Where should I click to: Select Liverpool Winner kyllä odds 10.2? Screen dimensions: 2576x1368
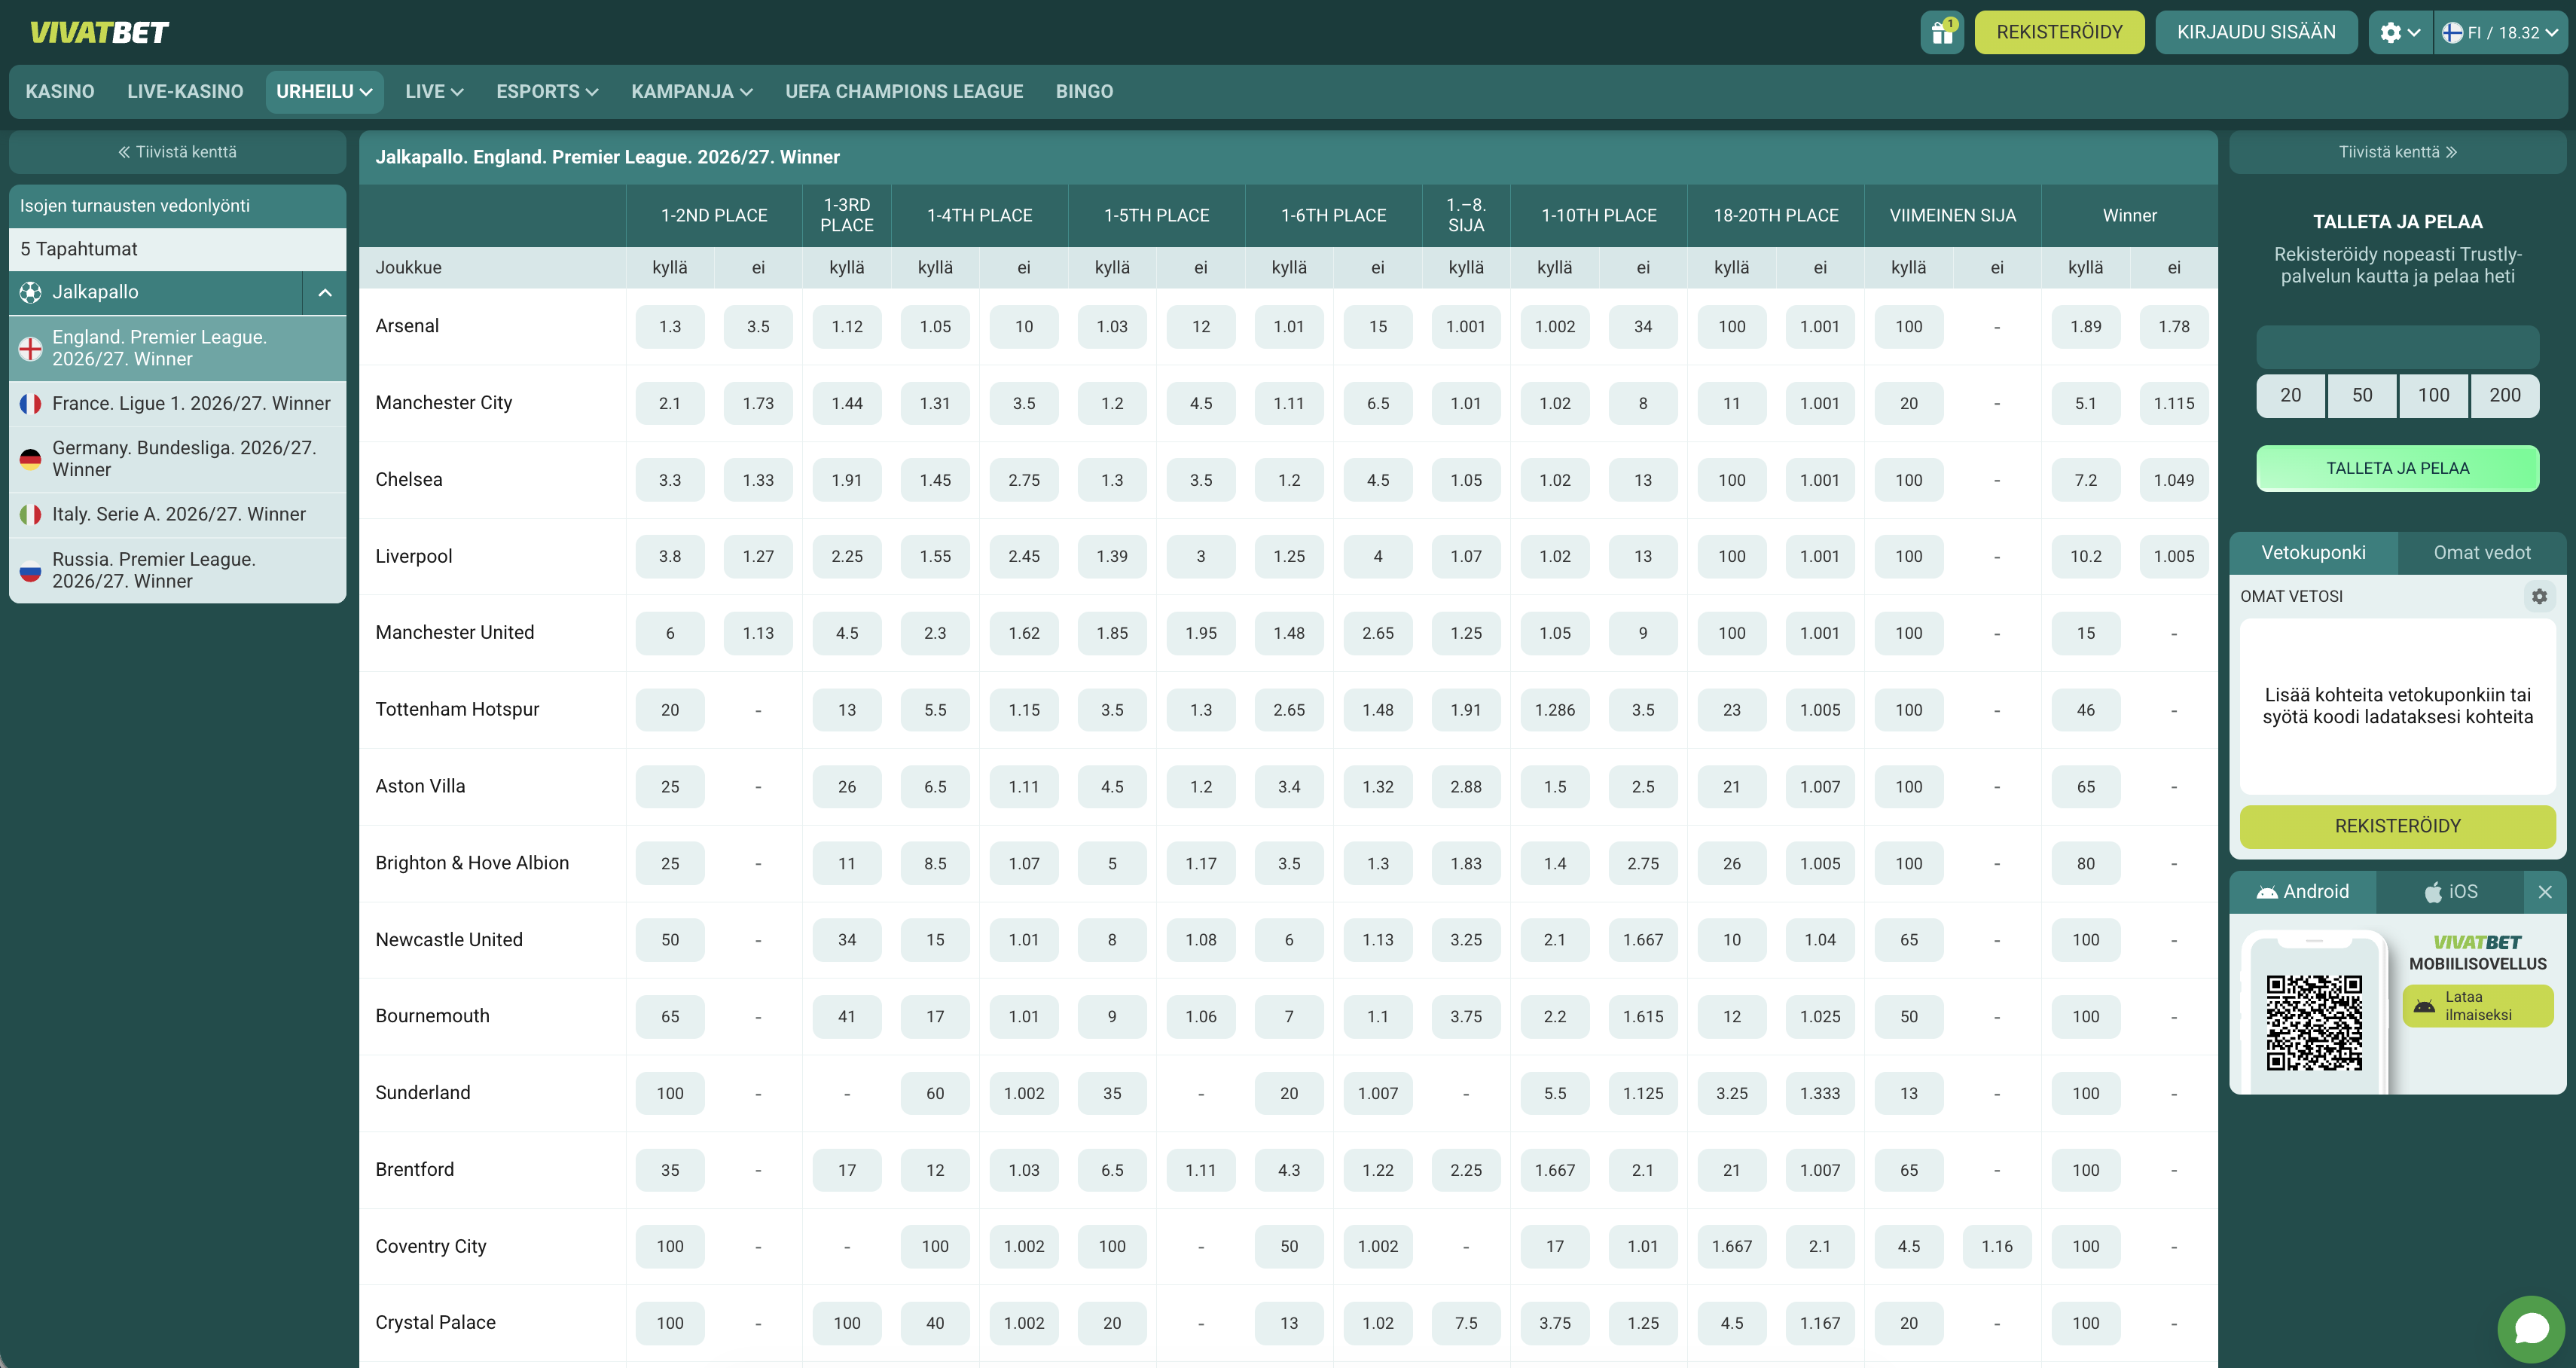[x=2085, y=557]
